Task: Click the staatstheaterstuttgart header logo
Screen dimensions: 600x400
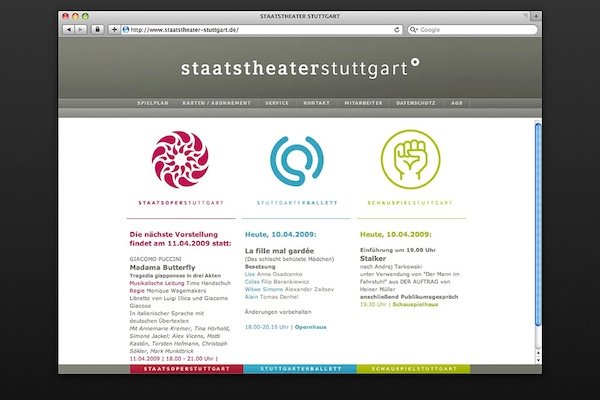Action: point(300,69)
